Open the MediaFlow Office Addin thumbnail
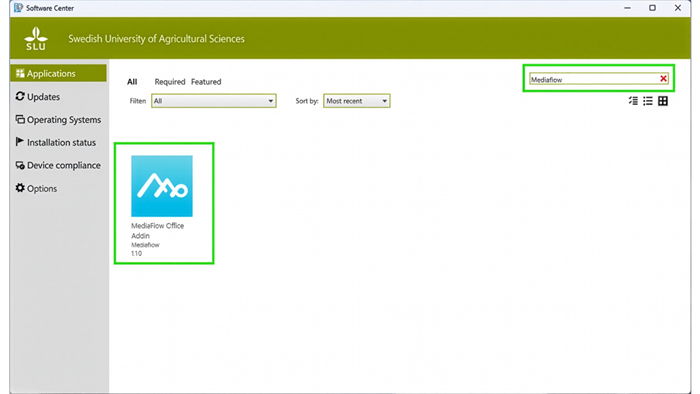This screenshot has height=394, width=700. pos(162,186)
